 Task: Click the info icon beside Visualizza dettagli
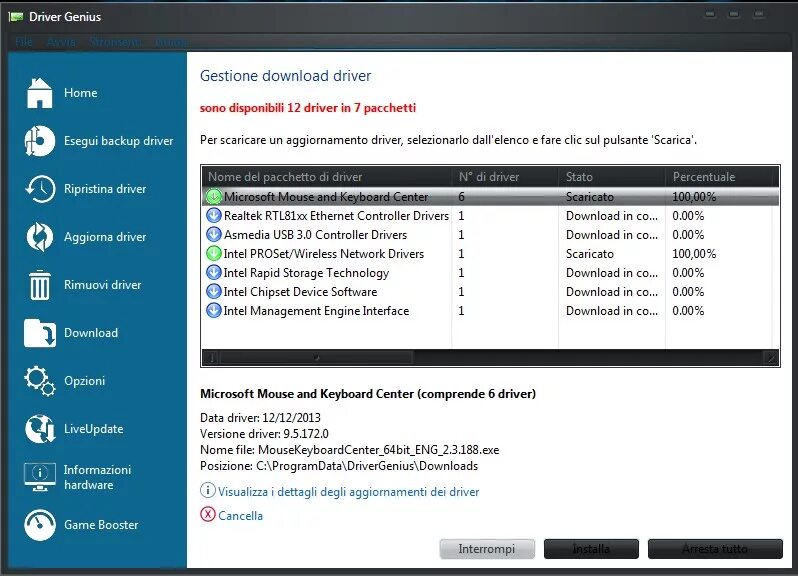pos(208,491)
